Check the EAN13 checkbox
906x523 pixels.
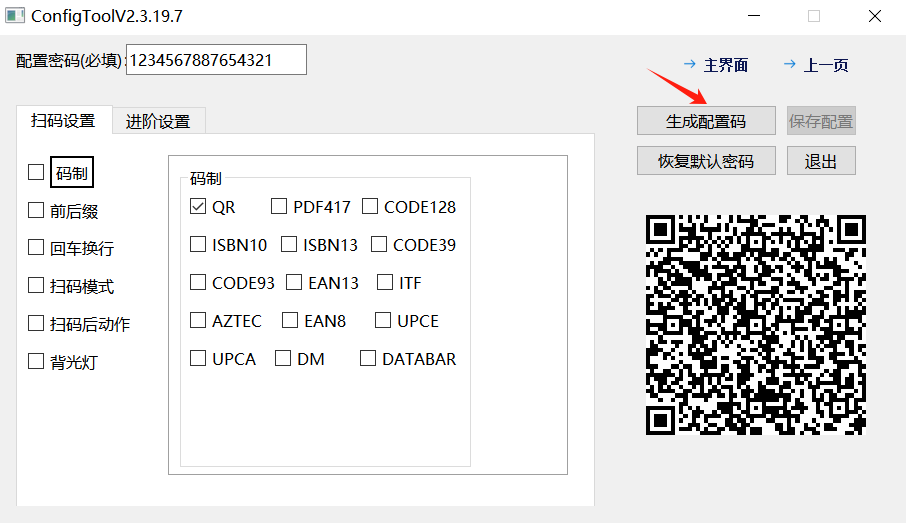coord(294,283)
